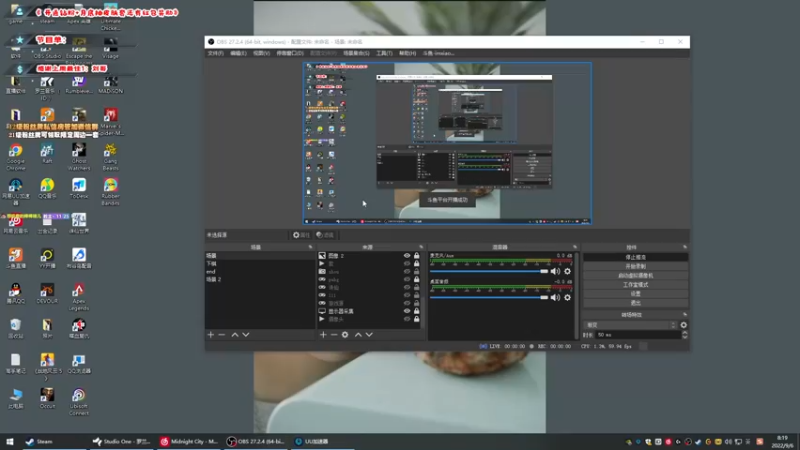Open the 工具(T) menu in OBS

384,53
